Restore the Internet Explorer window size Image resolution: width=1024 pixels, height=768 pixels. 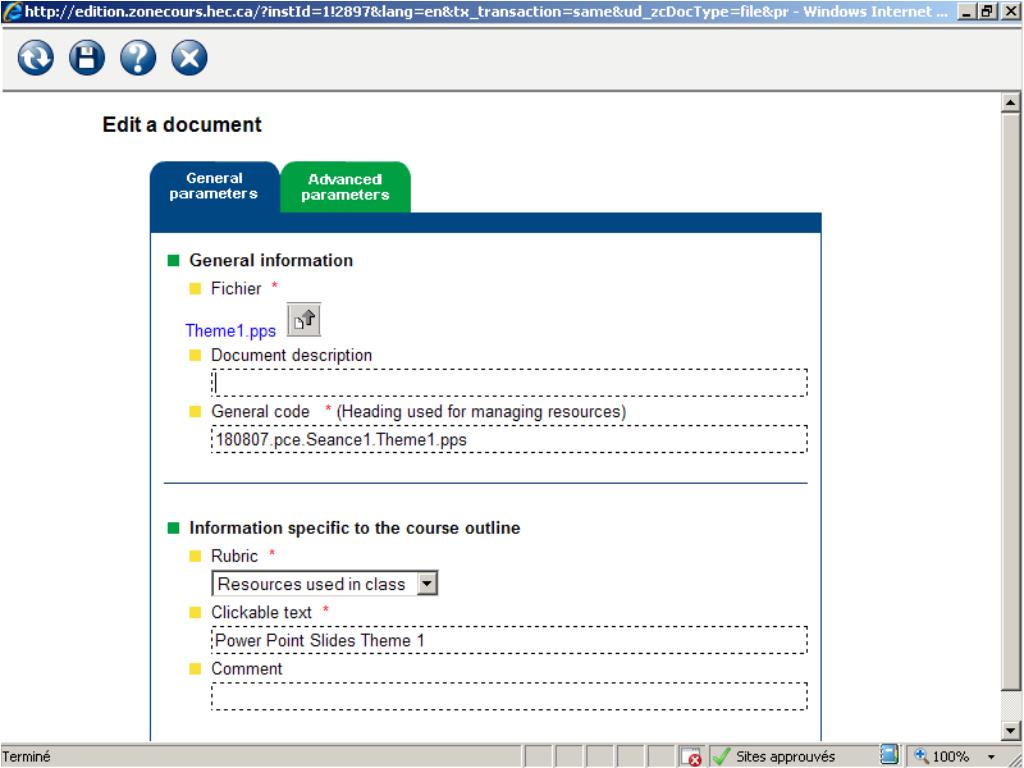pos(987,11)
